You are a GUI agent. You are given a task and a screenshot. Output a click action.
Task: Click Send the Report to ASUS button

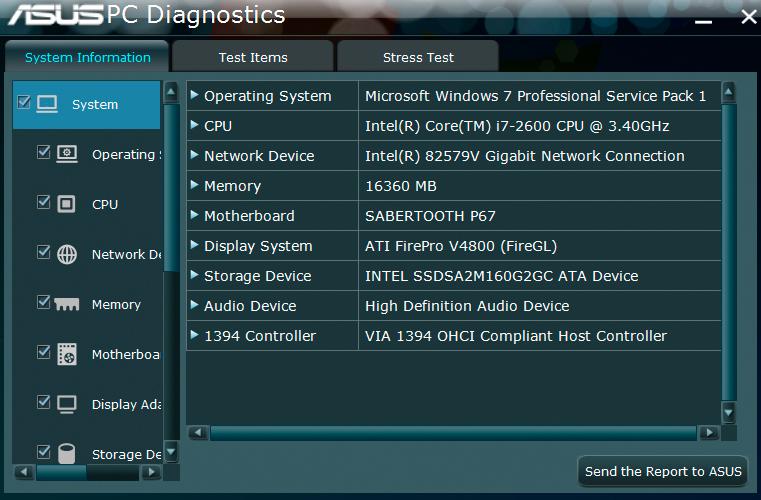[x=663, y=471]
